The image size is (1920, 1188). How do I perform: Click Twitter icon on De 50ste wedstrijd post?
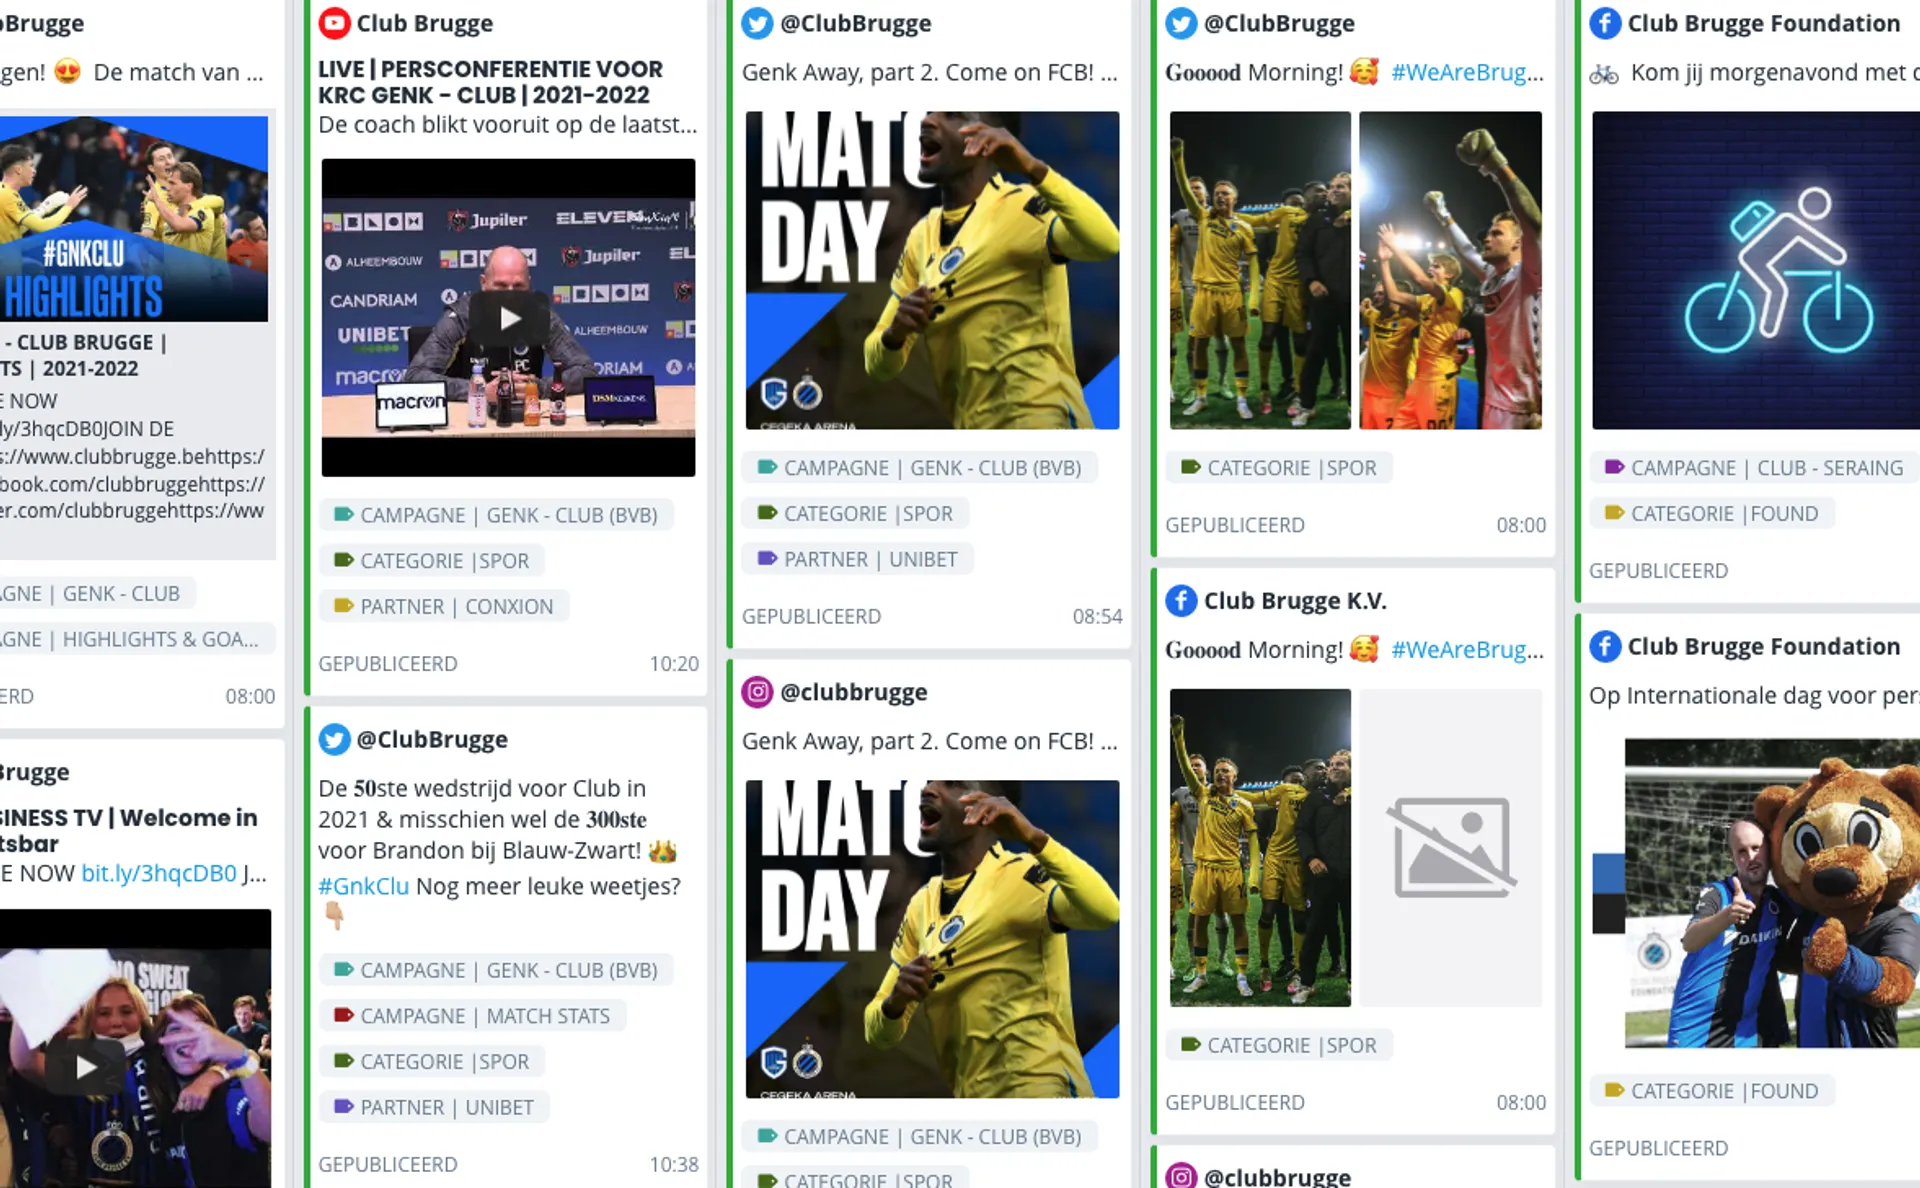[334, 739]
